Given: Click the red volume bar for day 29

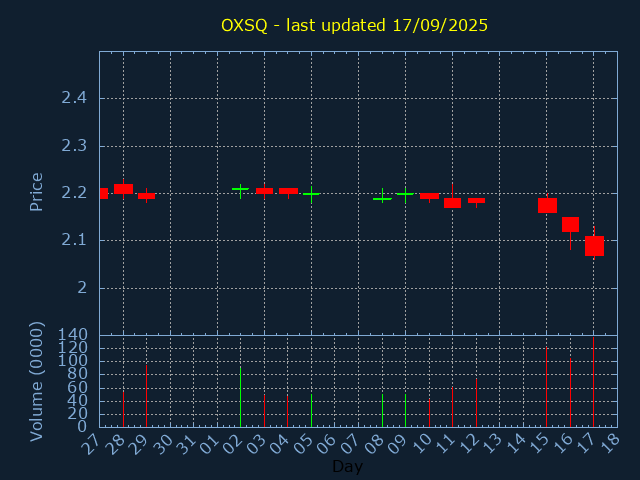Looking at the screenshot, I should [x=147, y=396].
